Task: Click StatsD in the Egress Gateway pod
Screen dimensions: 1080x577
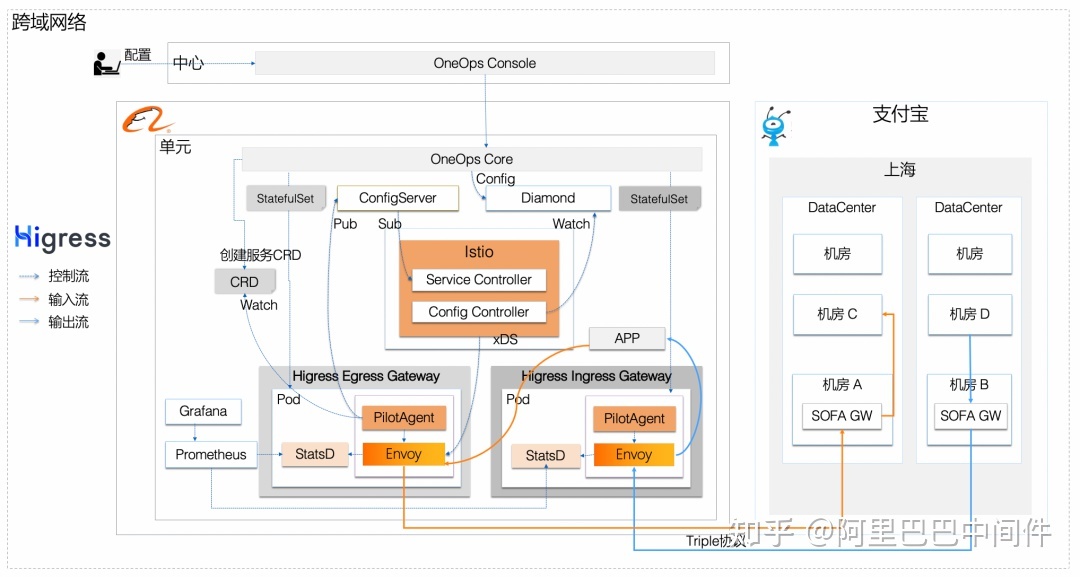Action: [315, 454]
